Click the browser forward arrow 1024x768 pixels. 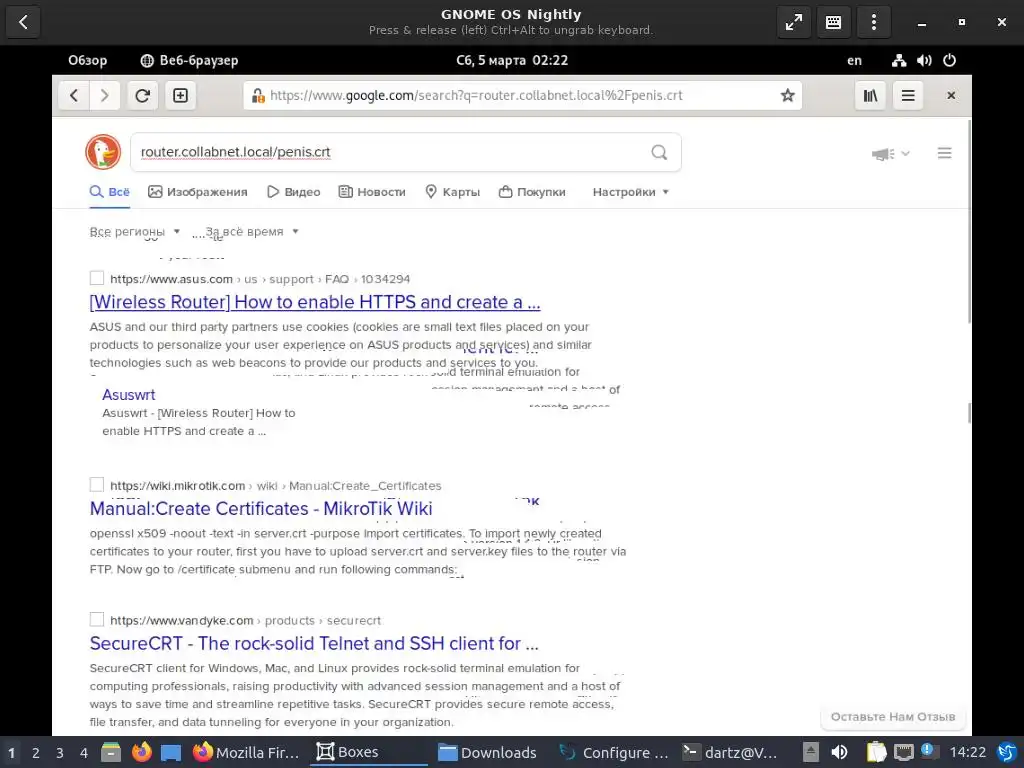click(104, 95)
